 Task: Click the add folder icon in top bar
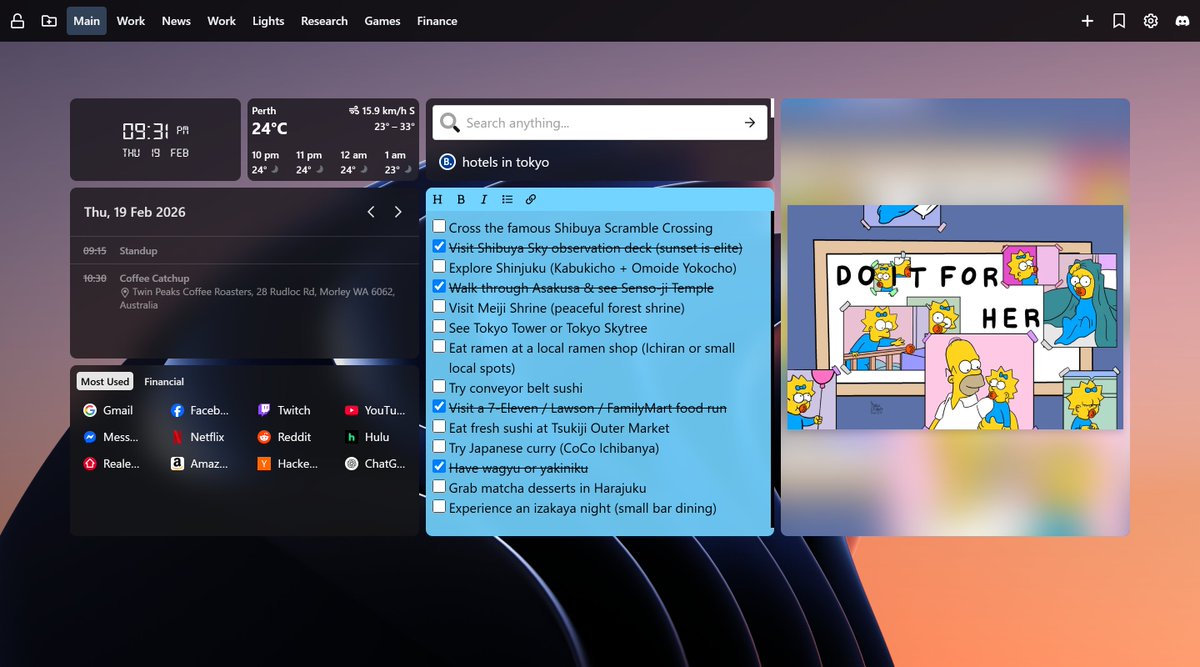(49, 21)
